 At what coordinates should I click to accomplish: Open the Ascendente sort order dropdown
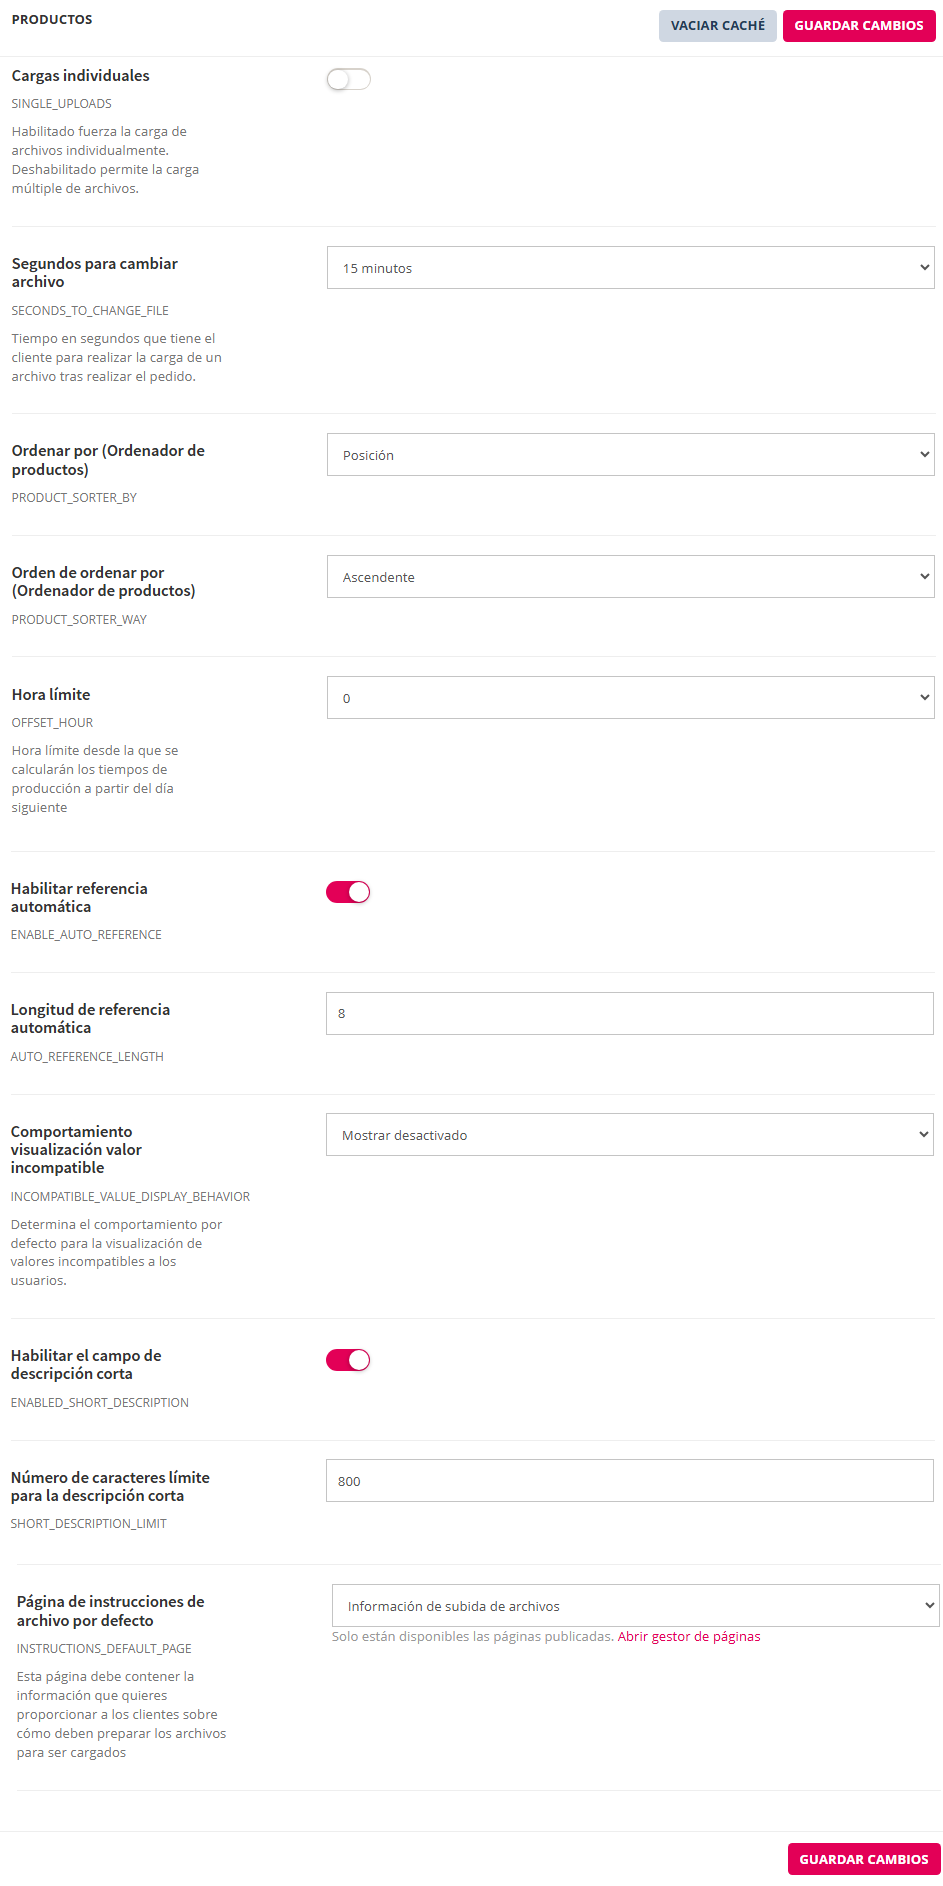[630, 577]
